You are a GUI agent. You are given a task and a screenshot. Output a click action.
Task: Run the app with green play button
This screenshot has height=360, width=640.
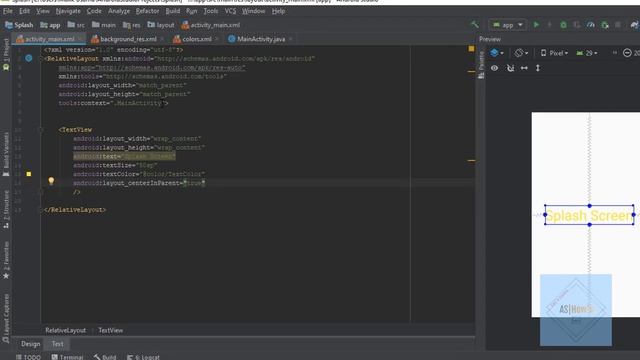[x=536, y=25]
